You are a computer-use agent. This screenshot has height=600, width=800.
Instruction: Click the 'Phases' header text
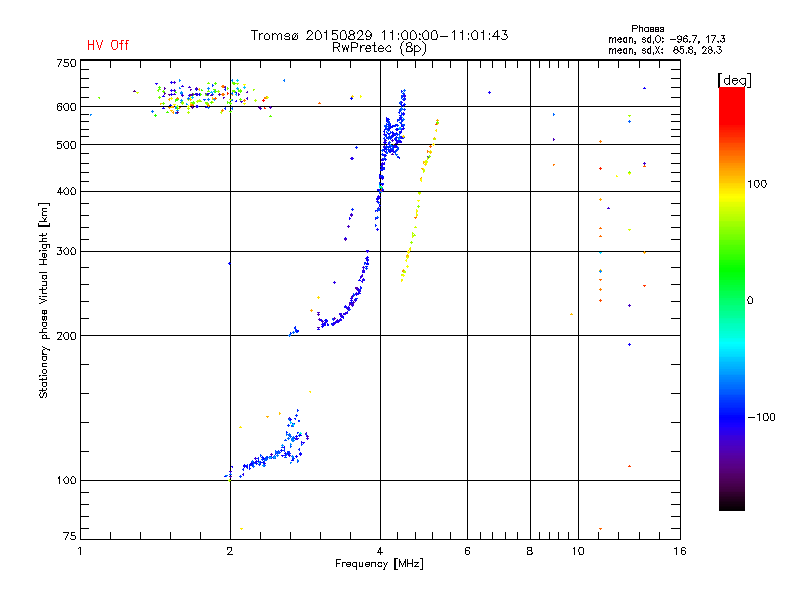[647, 29]
